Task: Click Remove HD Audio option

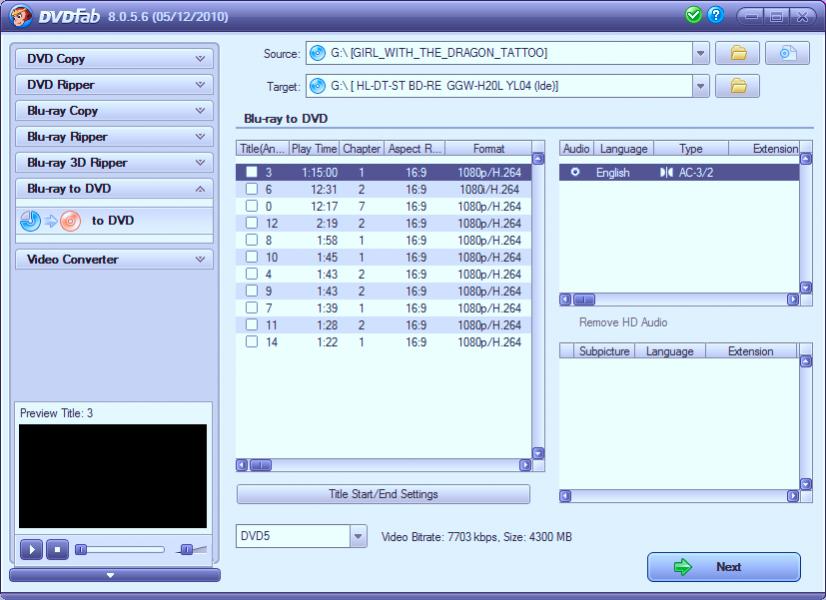Action: click(x=623, y=322)
